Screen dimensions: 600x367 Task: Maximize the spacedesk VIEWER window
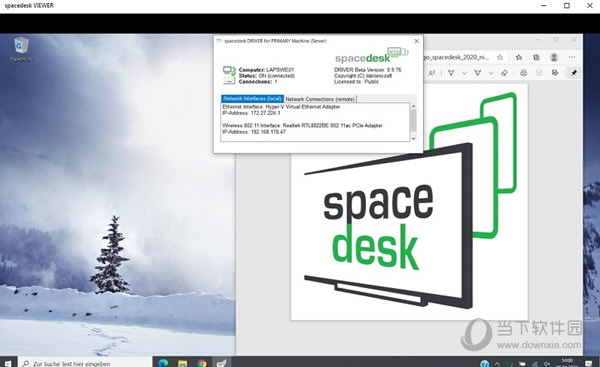coord(567,6)
